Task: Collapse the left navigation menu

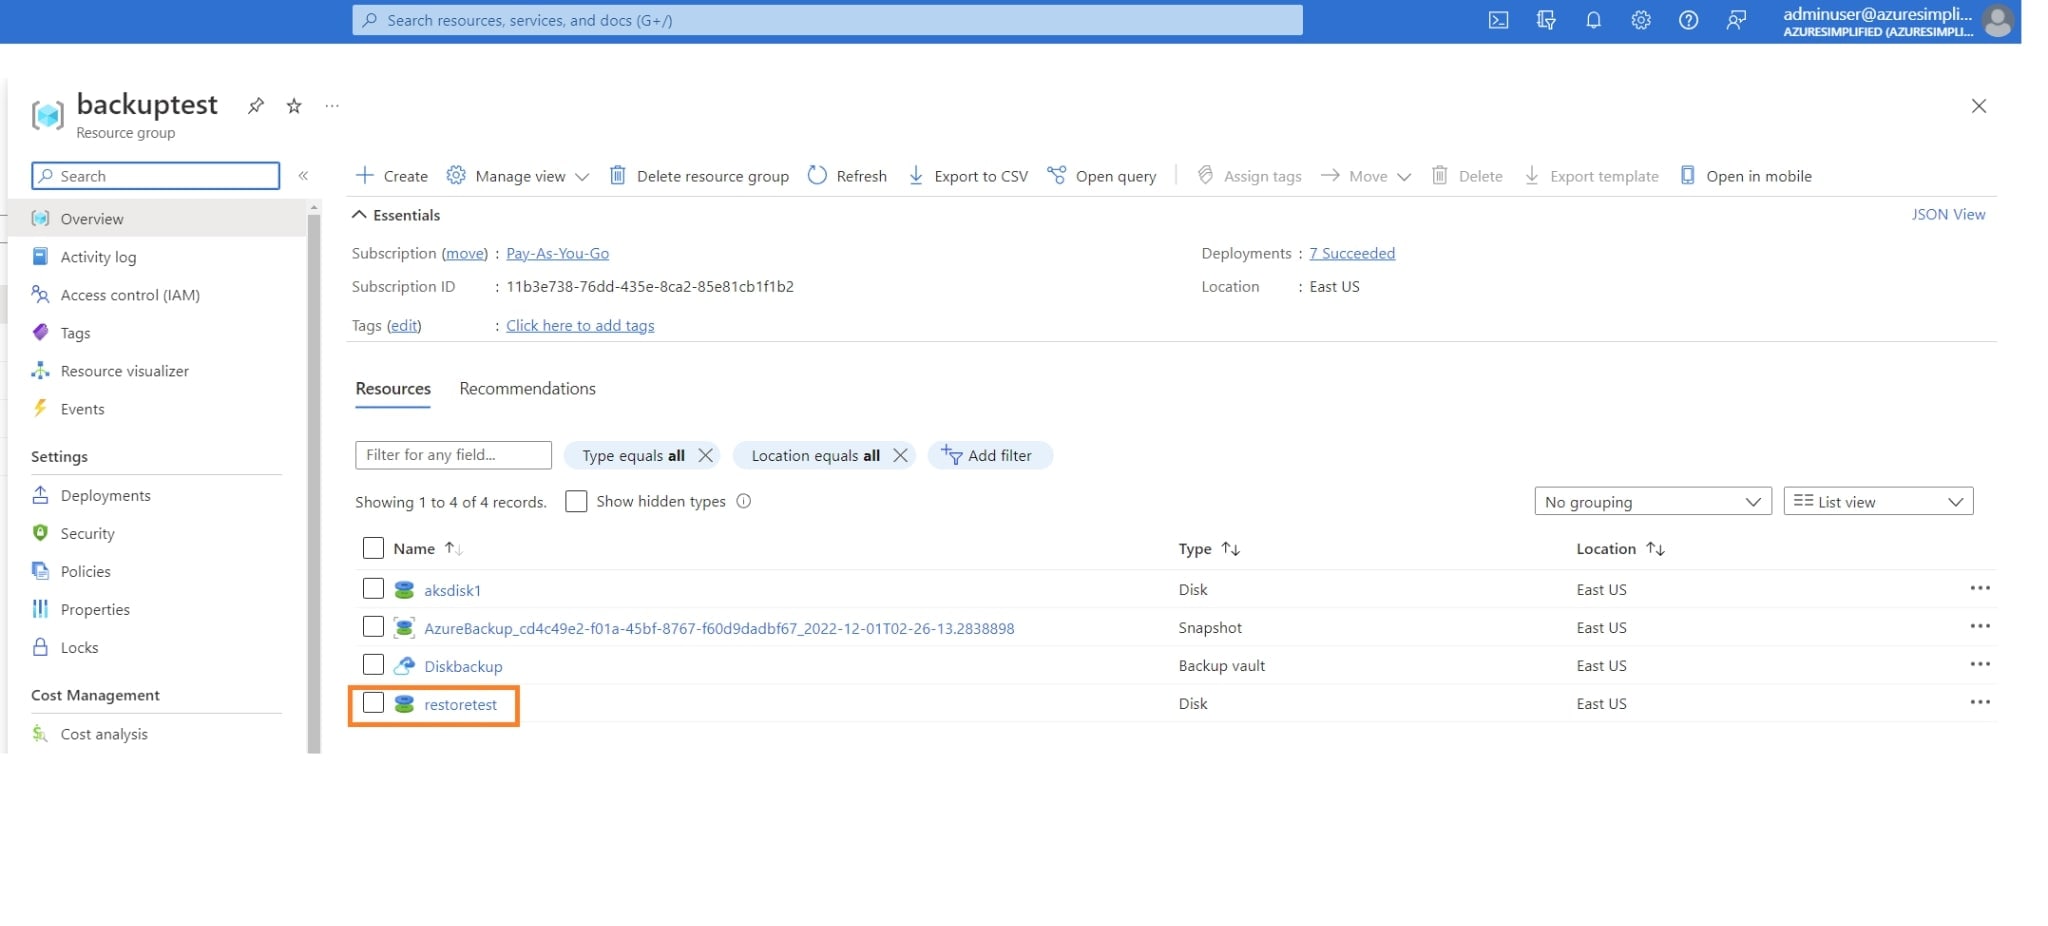Action: pos(303,176)
